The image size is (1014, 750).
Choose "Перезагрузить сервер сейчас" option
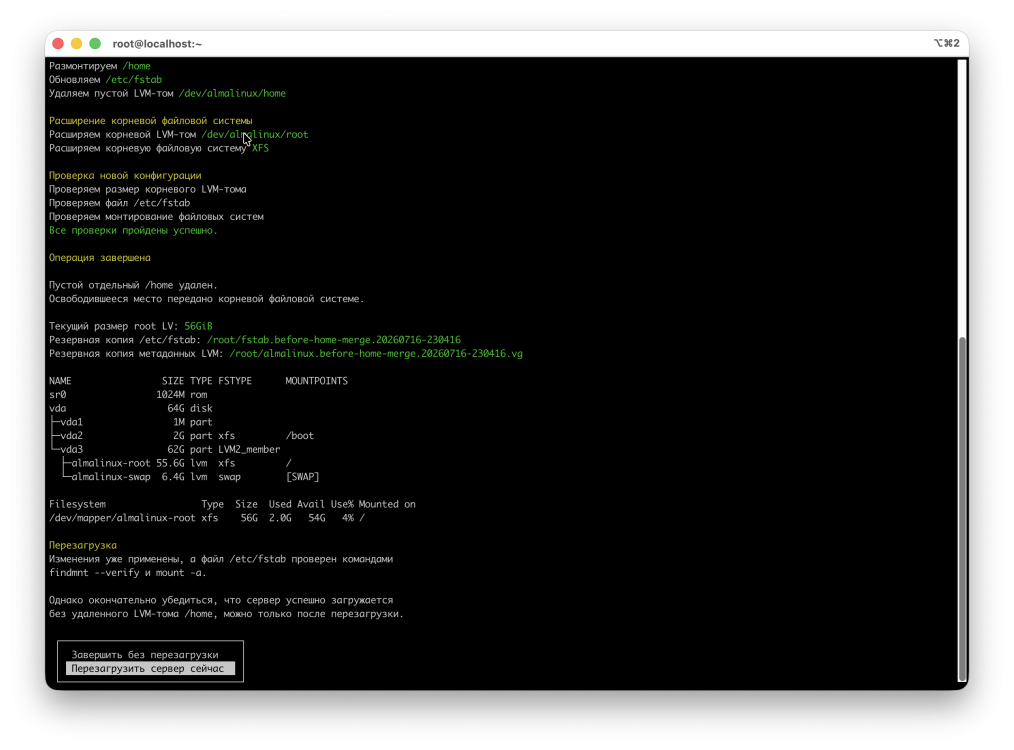pos(150,669)
